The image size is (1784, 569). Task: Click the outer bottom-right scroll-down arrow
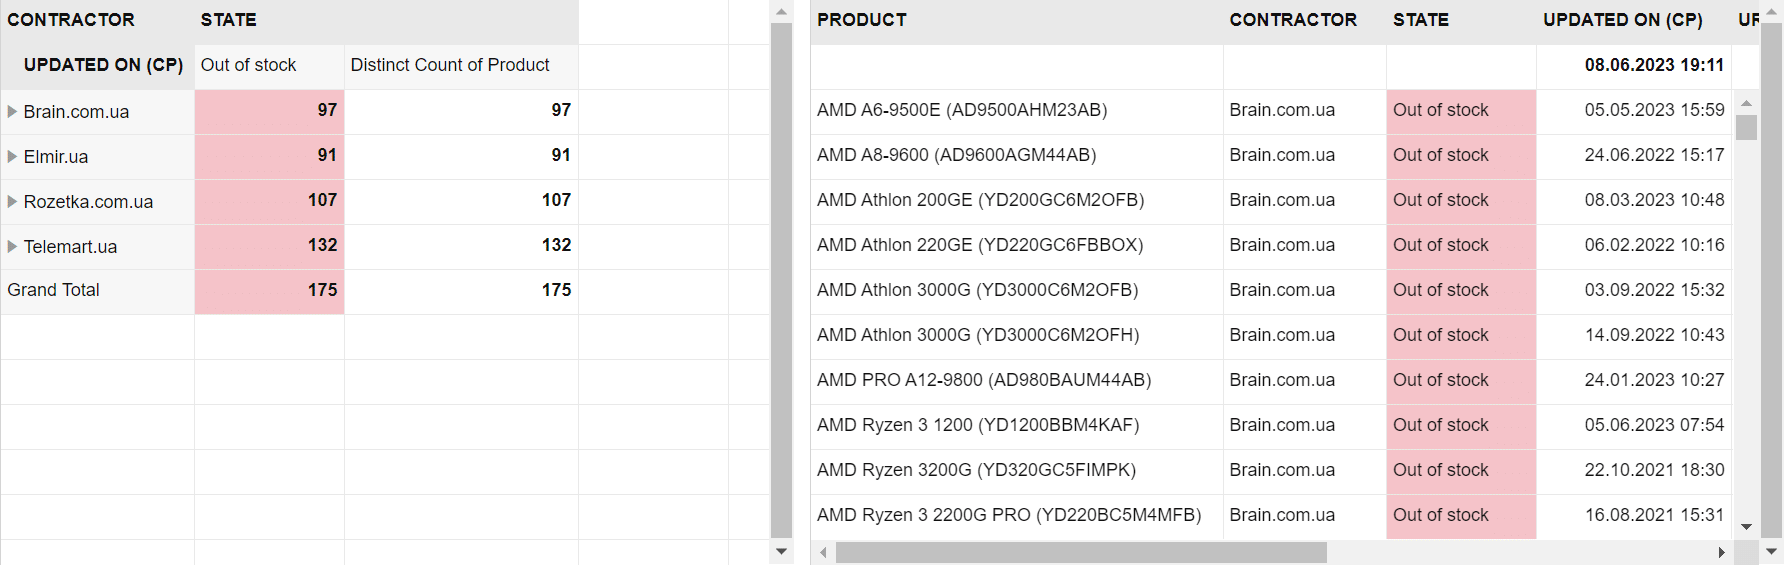(1772, 551)
